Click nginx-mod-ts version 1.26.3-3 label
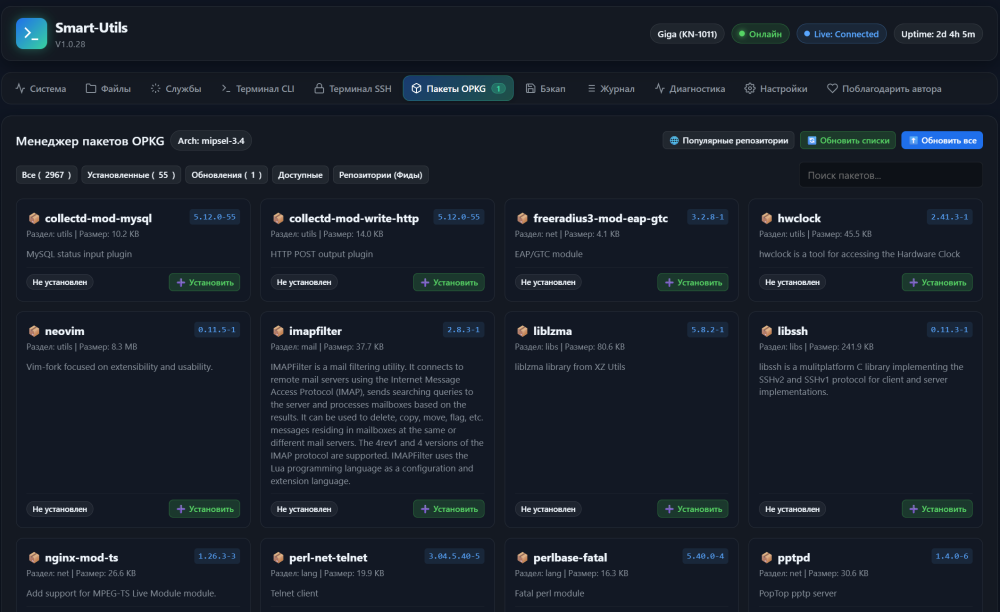1000x612 pixels. pos(217,556)
